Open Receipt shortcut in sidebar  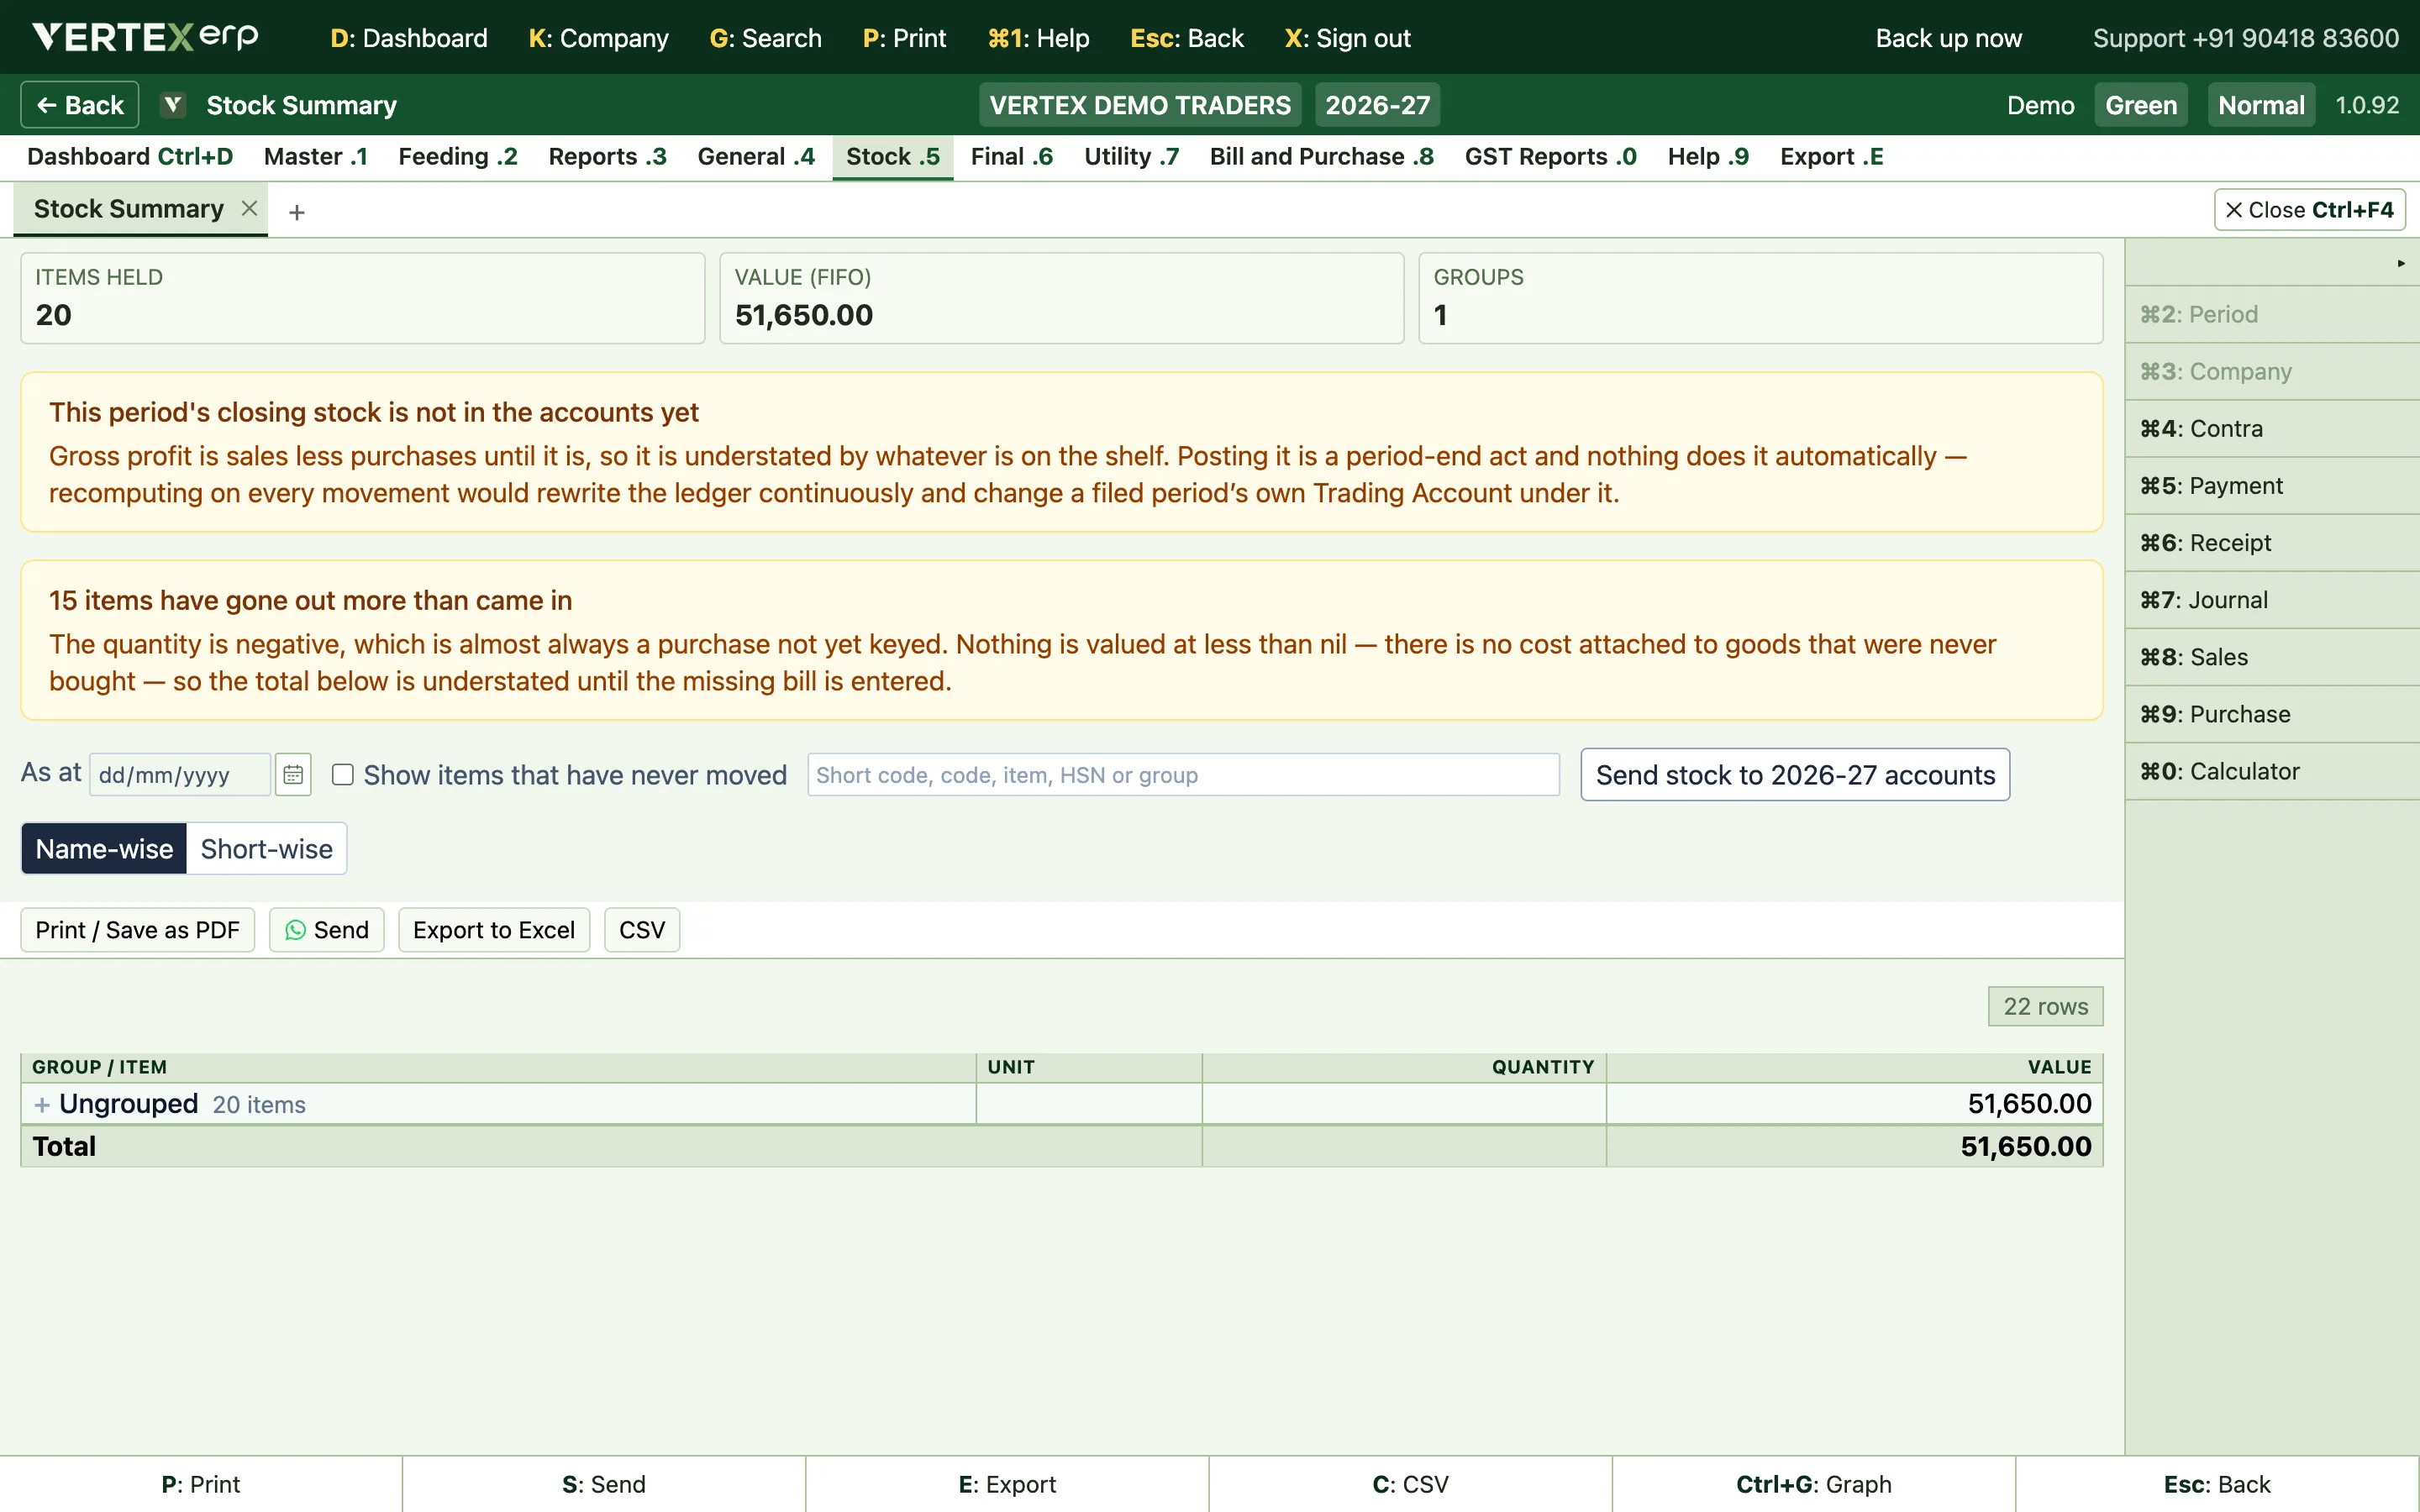(2272, 543)
